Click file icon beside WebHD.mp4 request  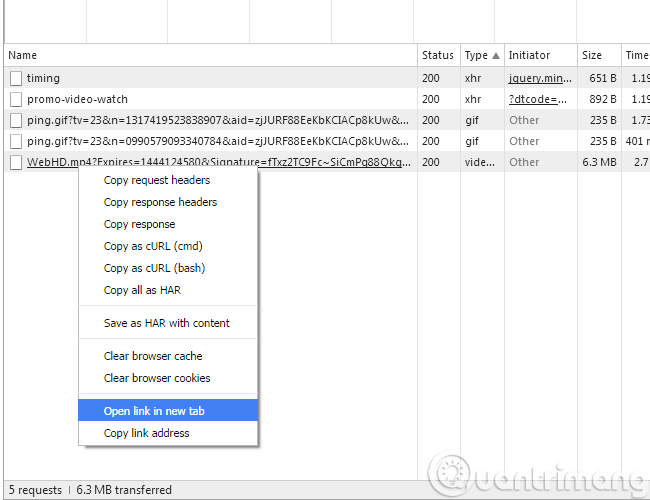pos(16,162)
